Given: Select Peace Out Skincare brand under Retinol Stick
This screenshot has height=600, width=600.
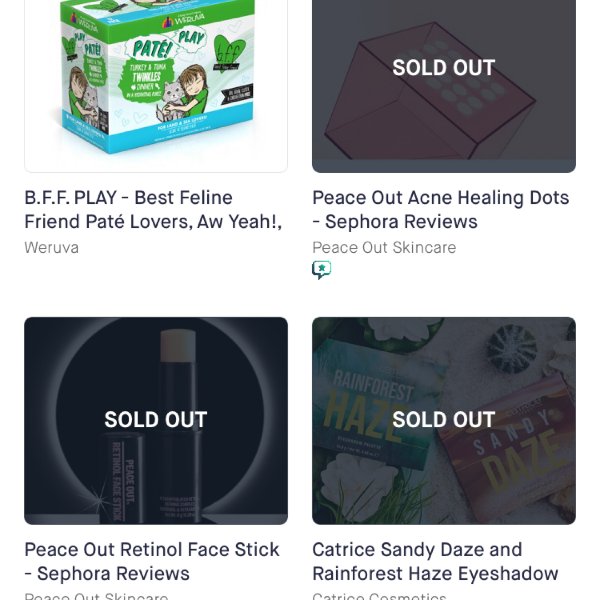Looking at the screenshot, I should [x=96, y=596].
